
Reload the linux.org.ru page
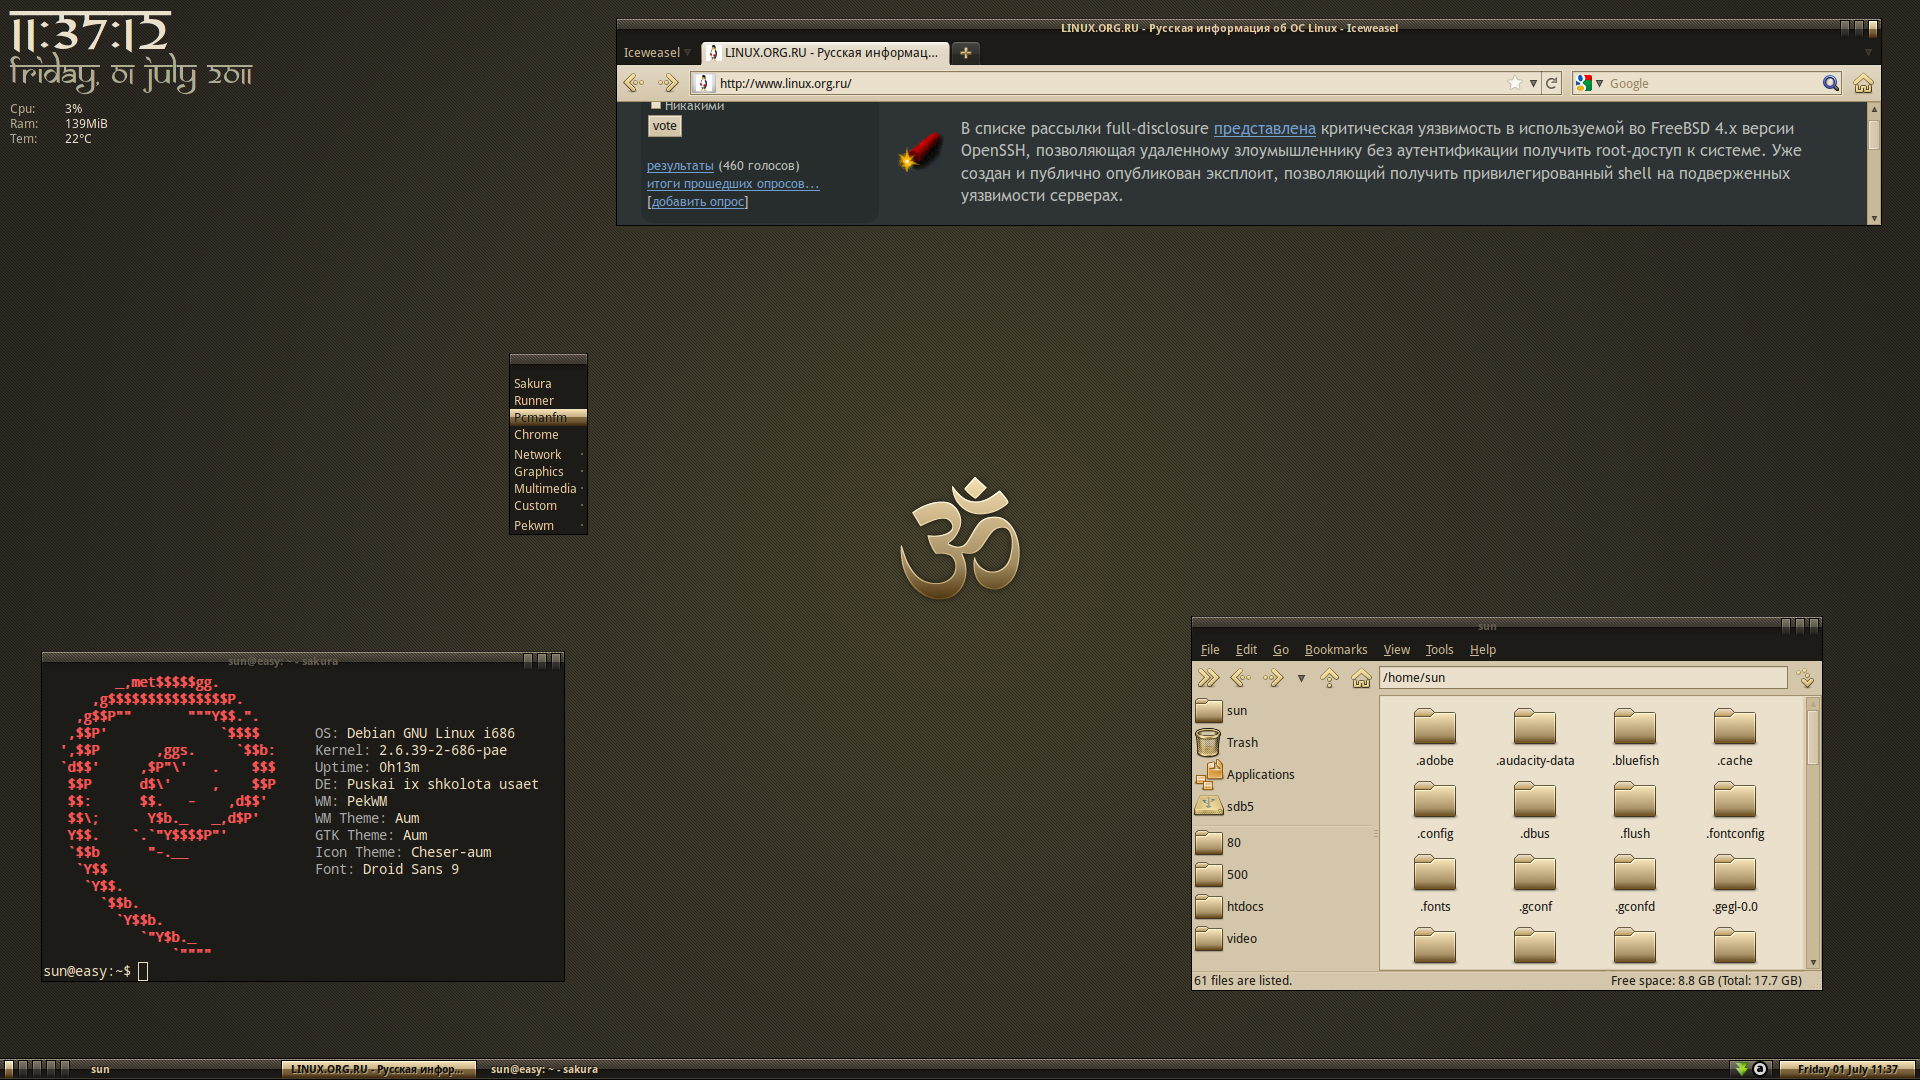(1551, 83)
